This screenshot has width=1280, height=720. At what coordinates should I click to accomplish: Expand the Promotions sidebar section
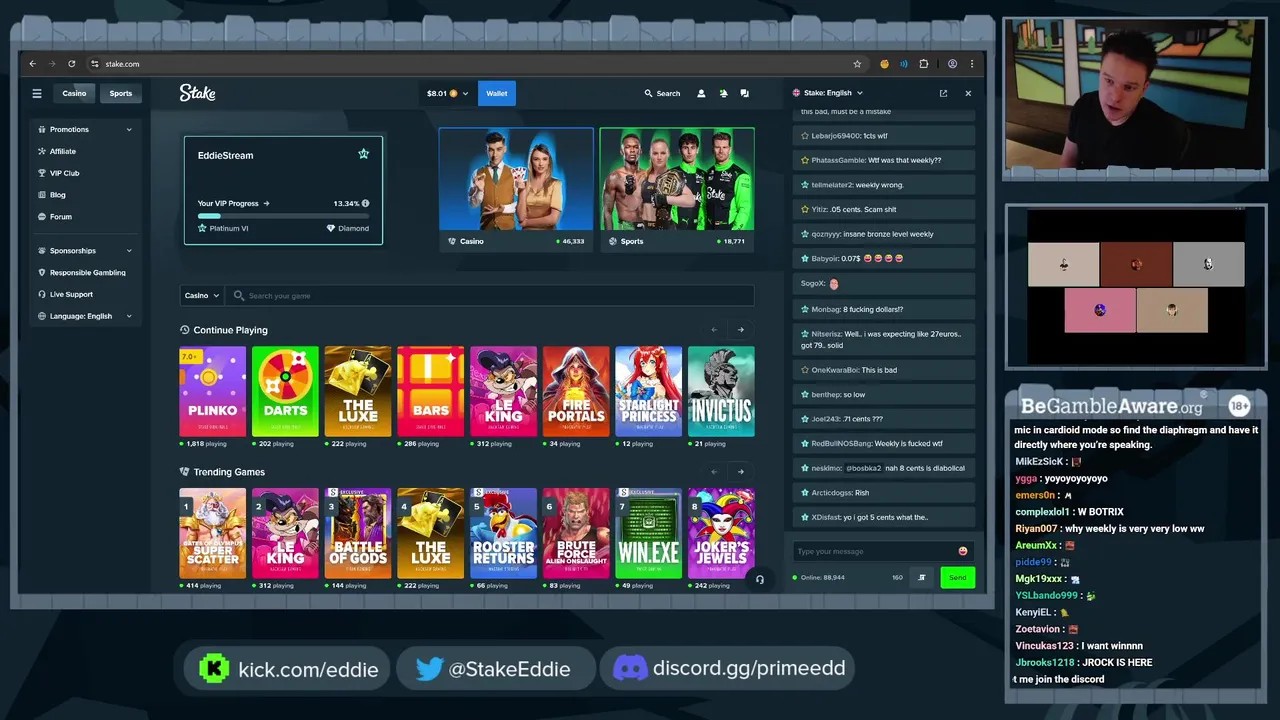[x=84, y=129]
